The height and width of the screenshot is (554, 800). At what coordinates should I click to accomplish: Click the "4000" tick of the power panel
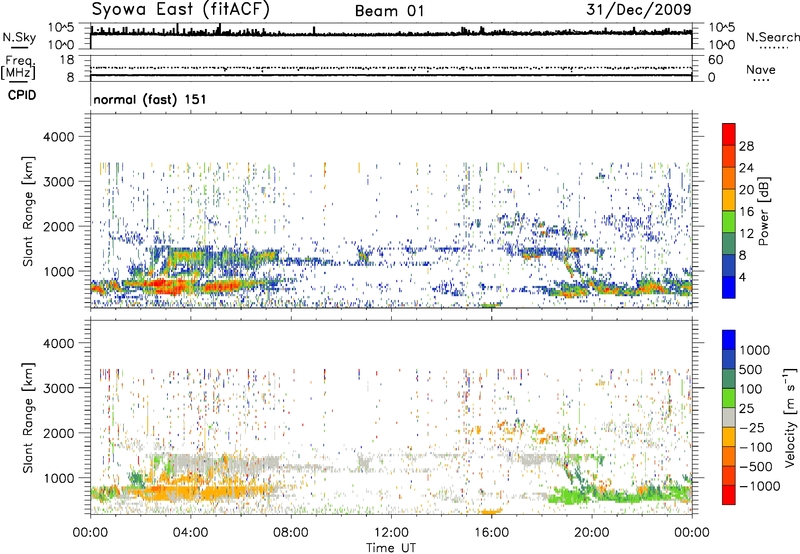coord(59,137)
